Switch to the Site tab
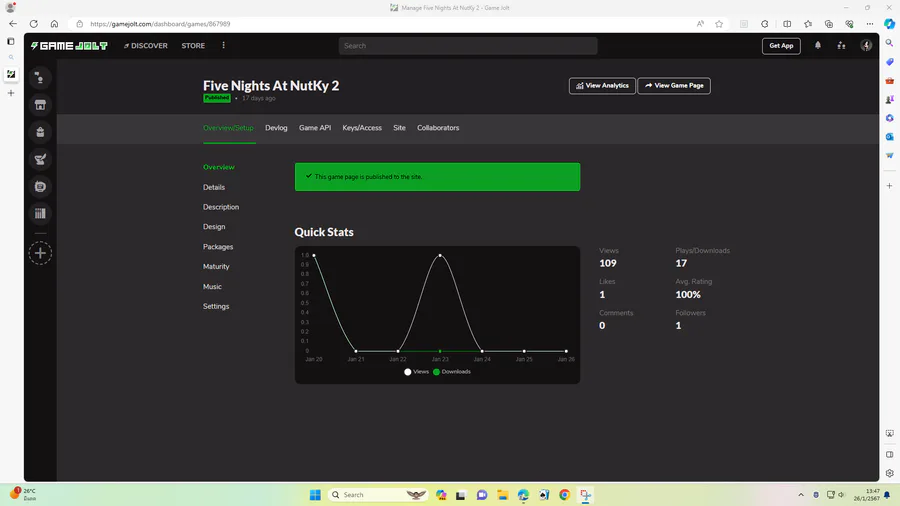Image resolution: width=900 pixels, height=506 pixels. click(399, 128)
